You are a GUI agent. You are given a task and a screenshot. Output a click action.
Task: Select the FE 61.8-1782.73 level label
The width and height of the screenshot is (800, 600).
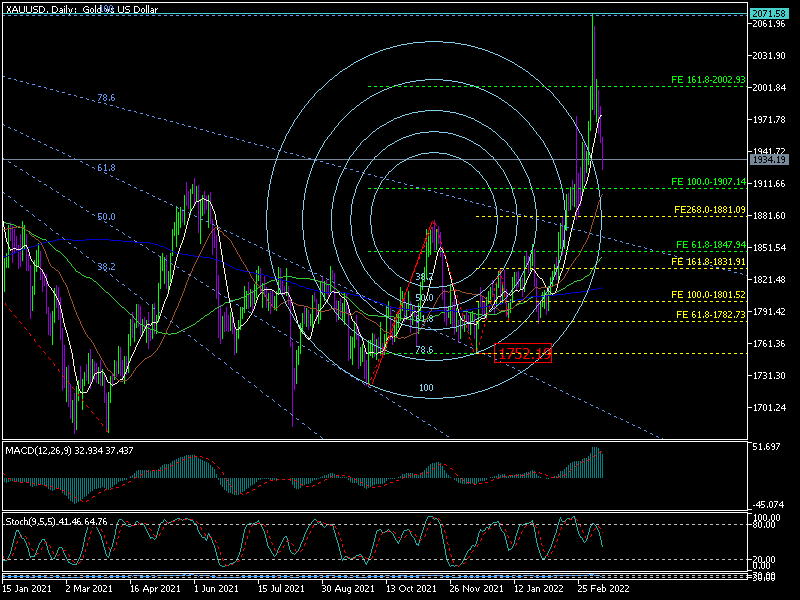(x=711, y=315)
